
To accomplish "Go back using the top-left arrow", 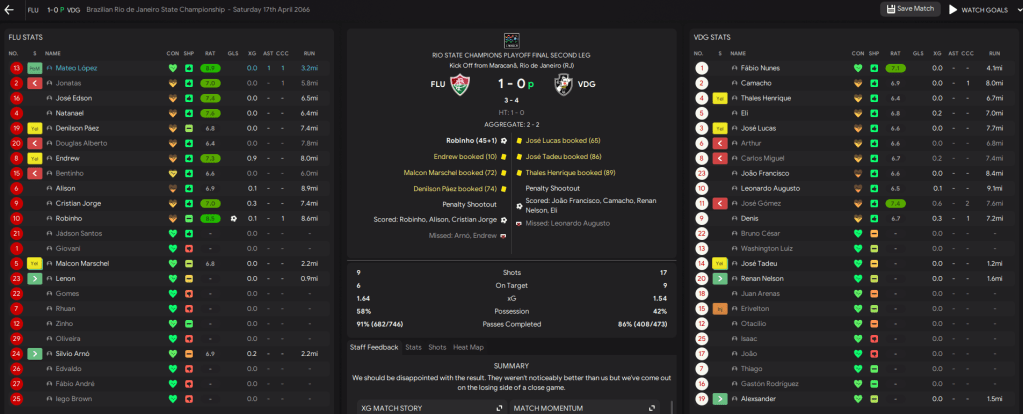I will [x=10, y=9].
